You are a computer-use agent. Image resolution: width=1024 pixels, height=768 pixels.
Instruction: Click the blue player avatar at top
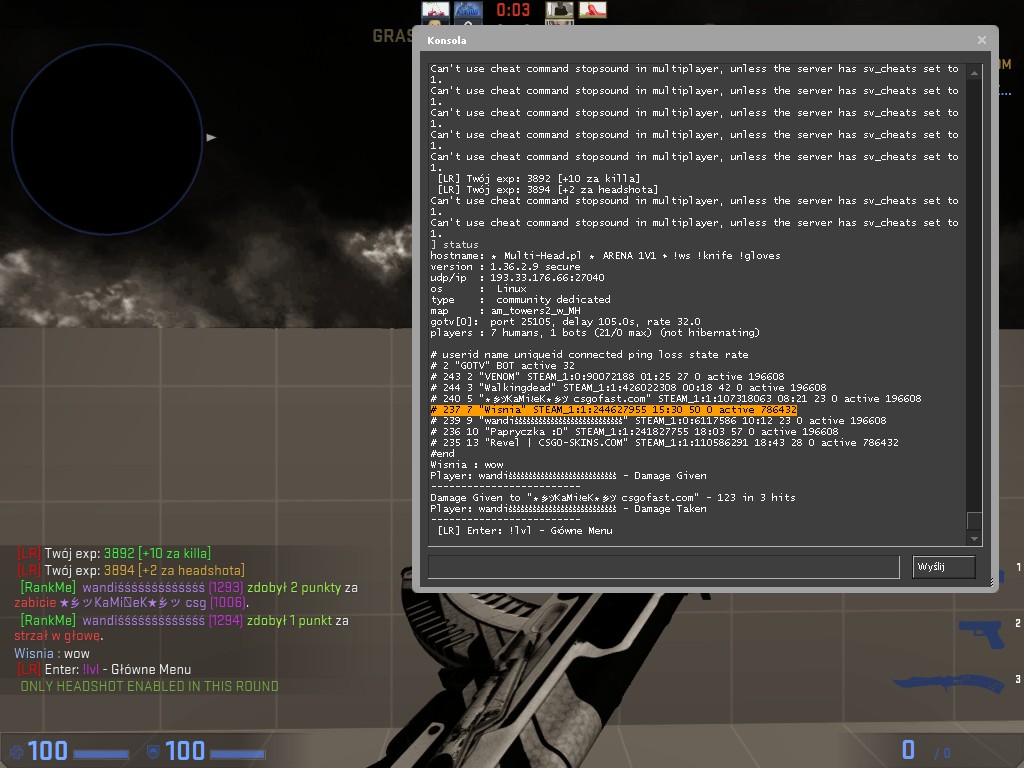tap(468, 11)
